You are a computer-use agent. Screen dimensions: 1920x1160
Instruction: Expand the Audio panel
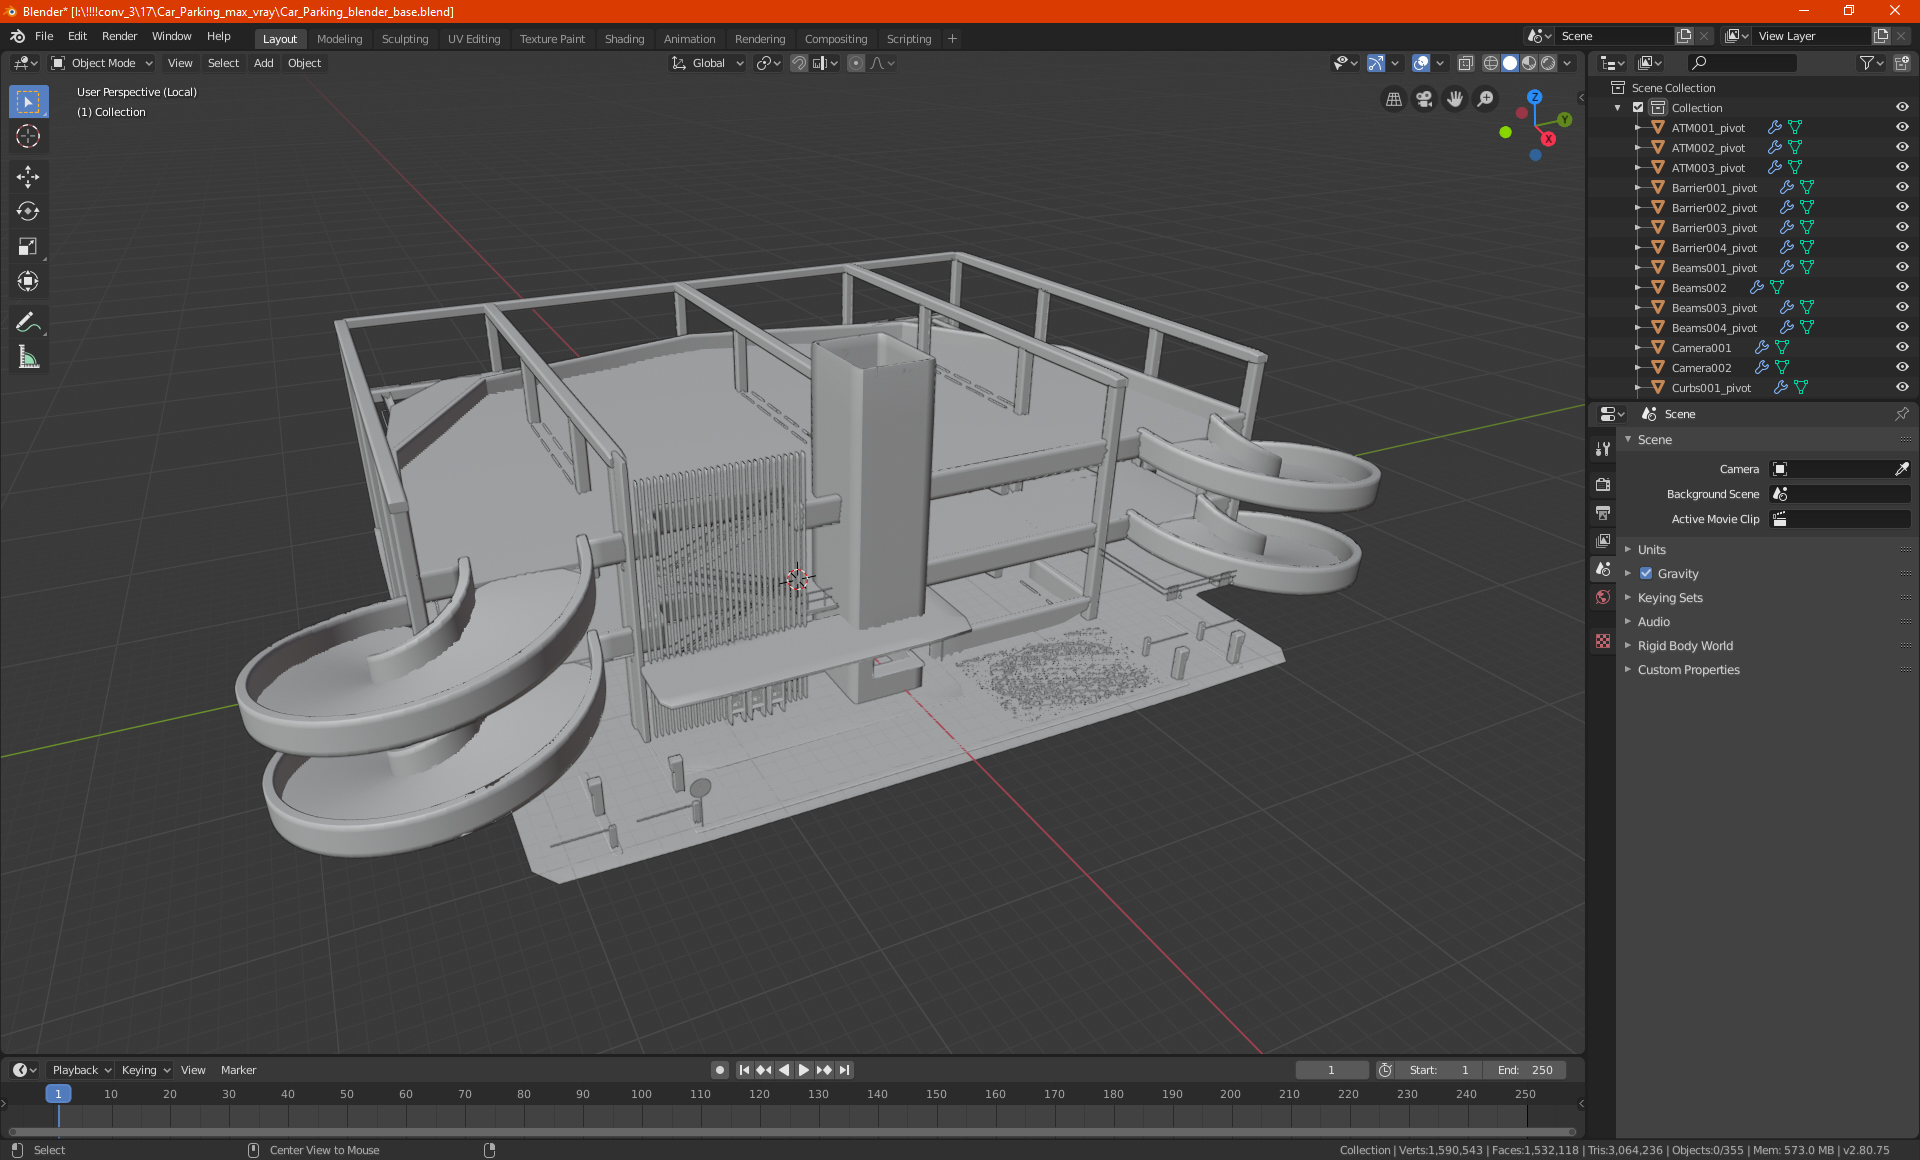coord(1654,622)
